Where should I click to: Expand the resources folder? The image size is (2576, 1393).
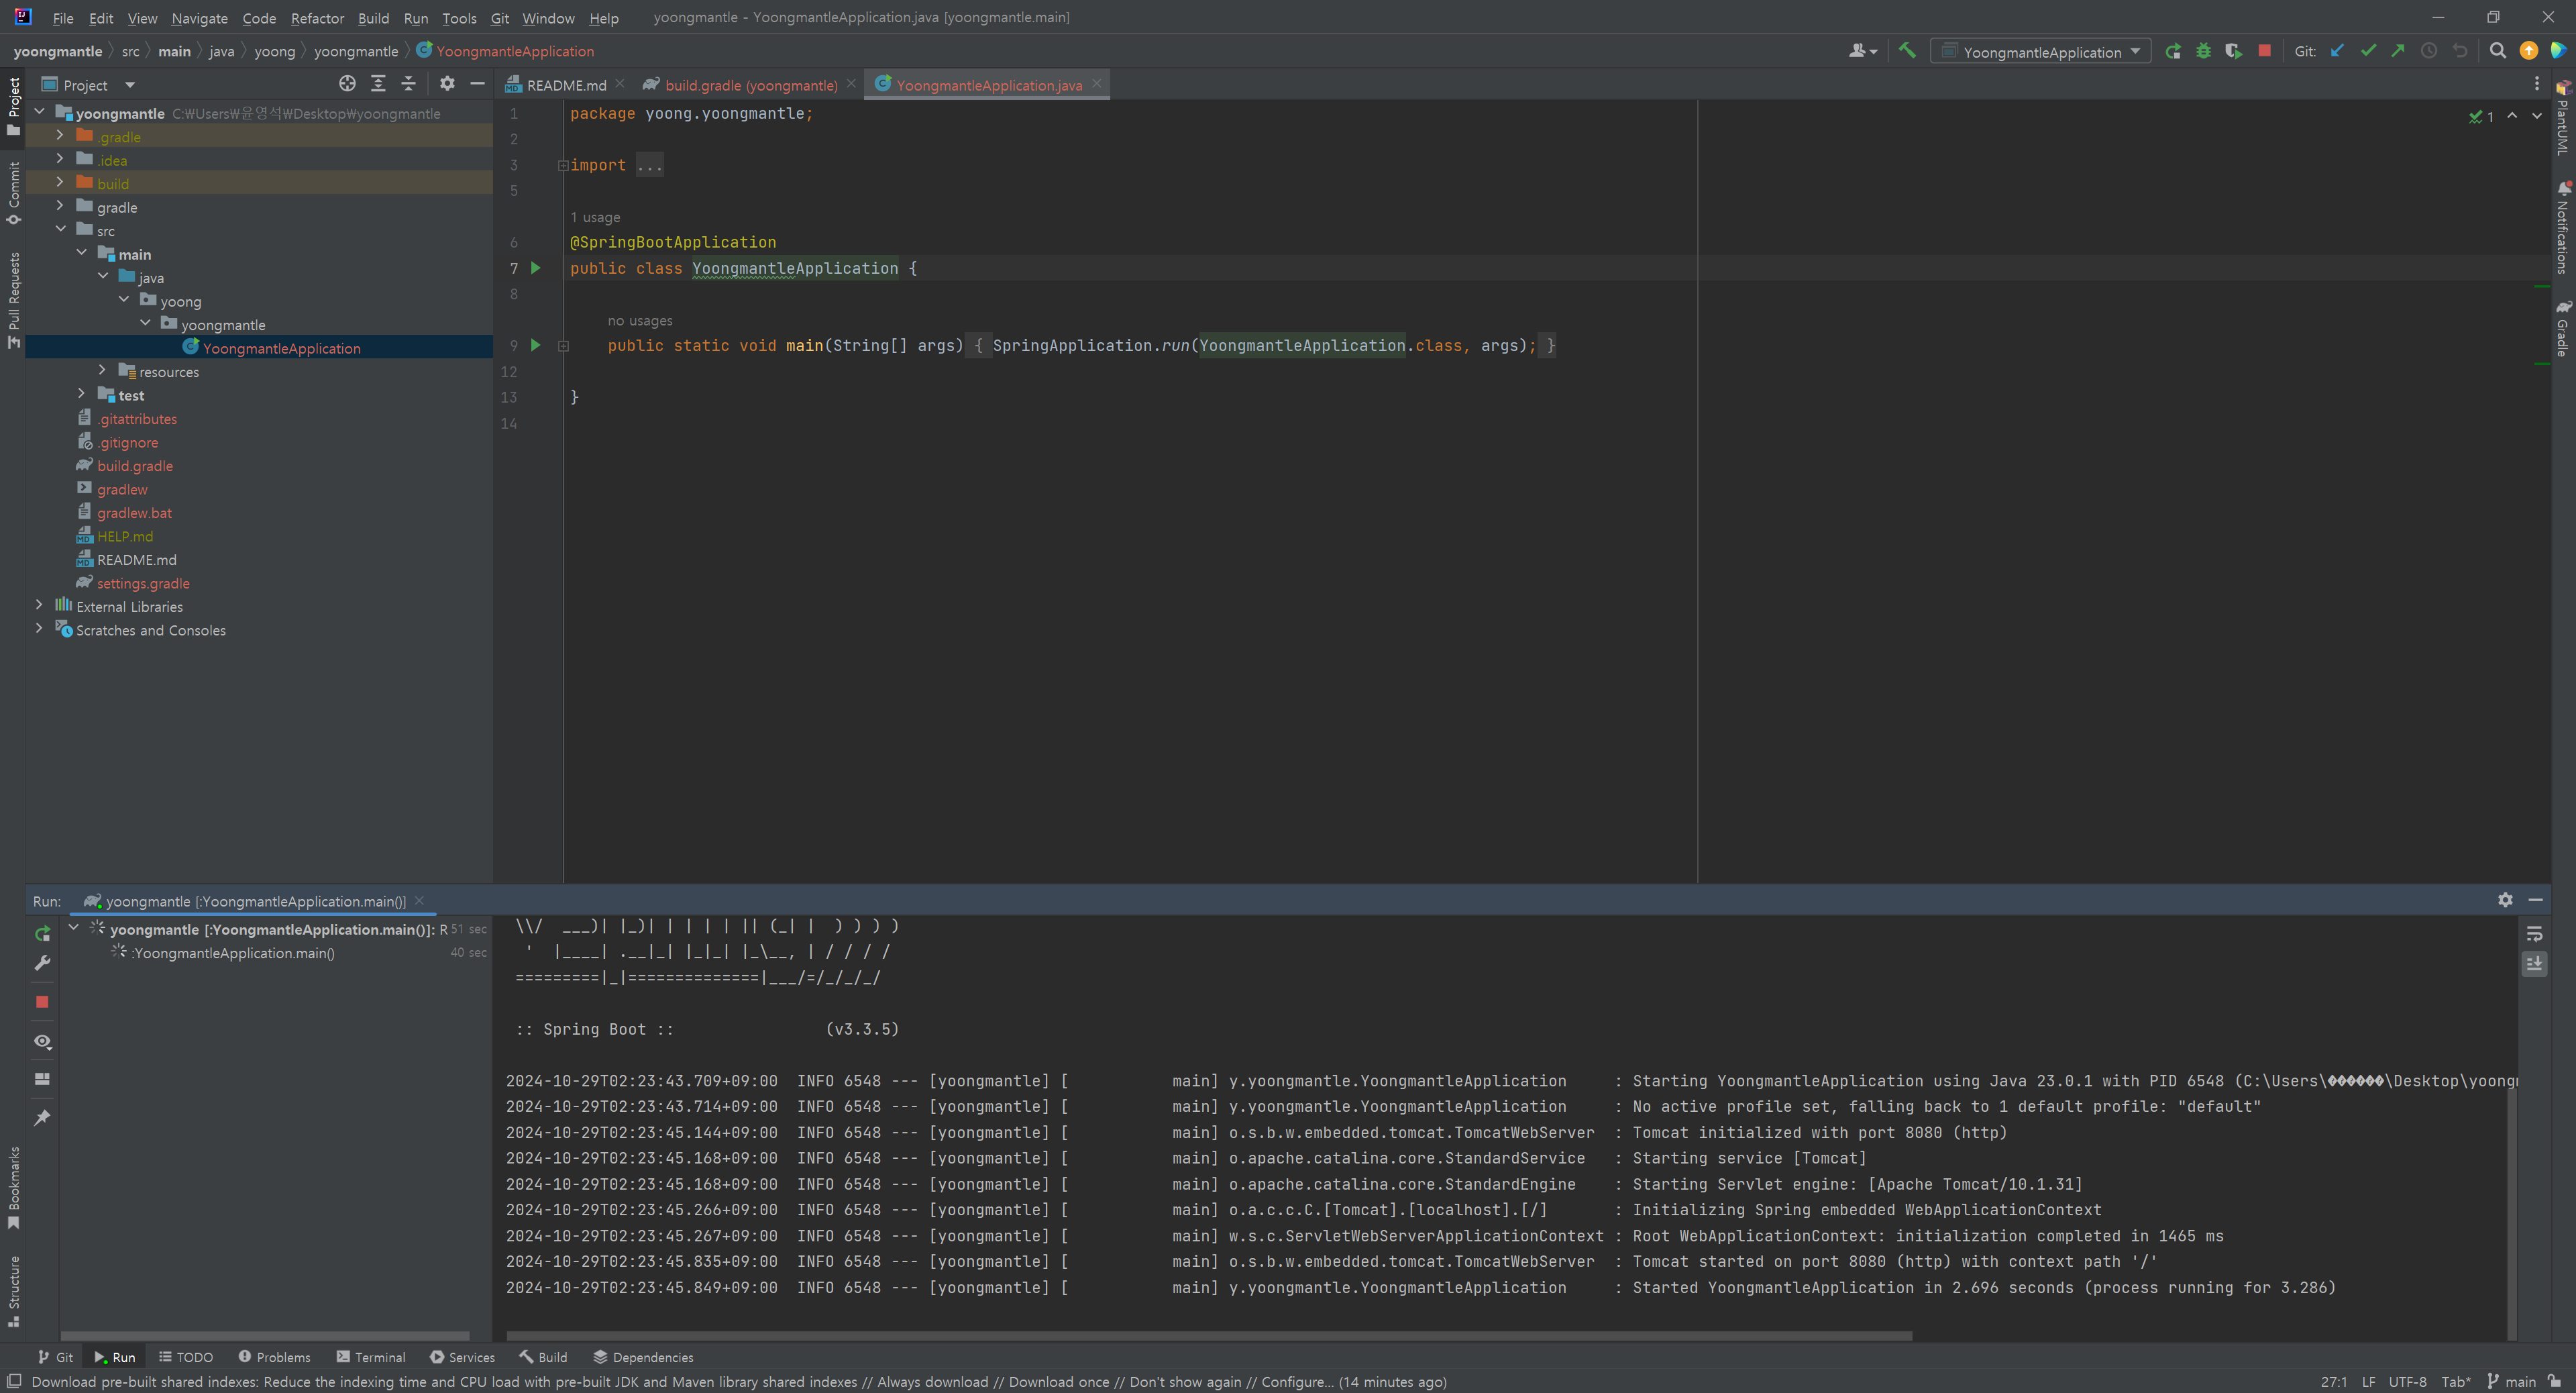[x=102, y=371]
